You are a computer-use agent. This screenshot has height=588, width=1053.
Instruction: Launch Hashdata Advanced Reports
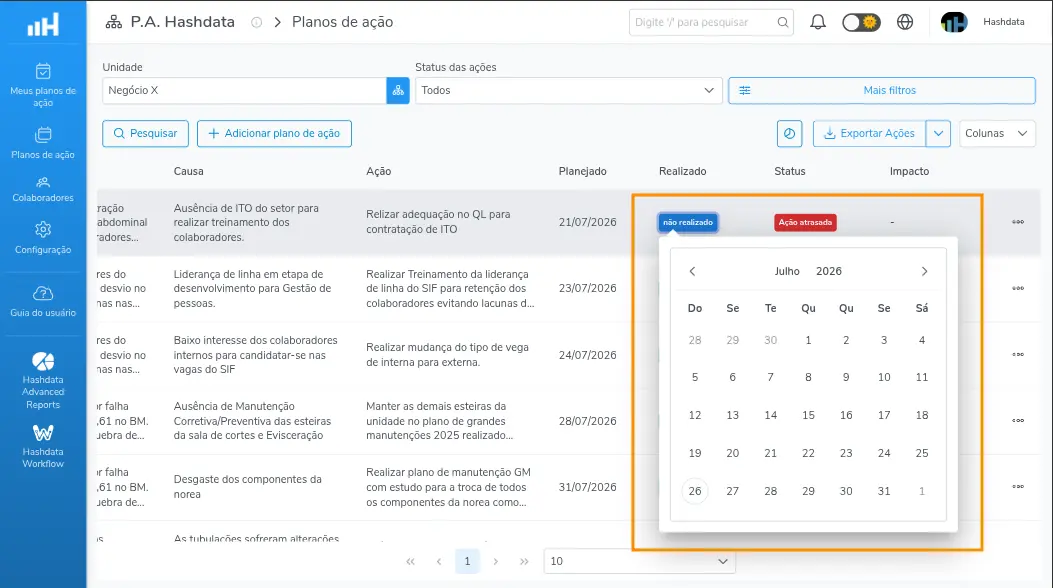pyautogui.click(x=43, y=380)
